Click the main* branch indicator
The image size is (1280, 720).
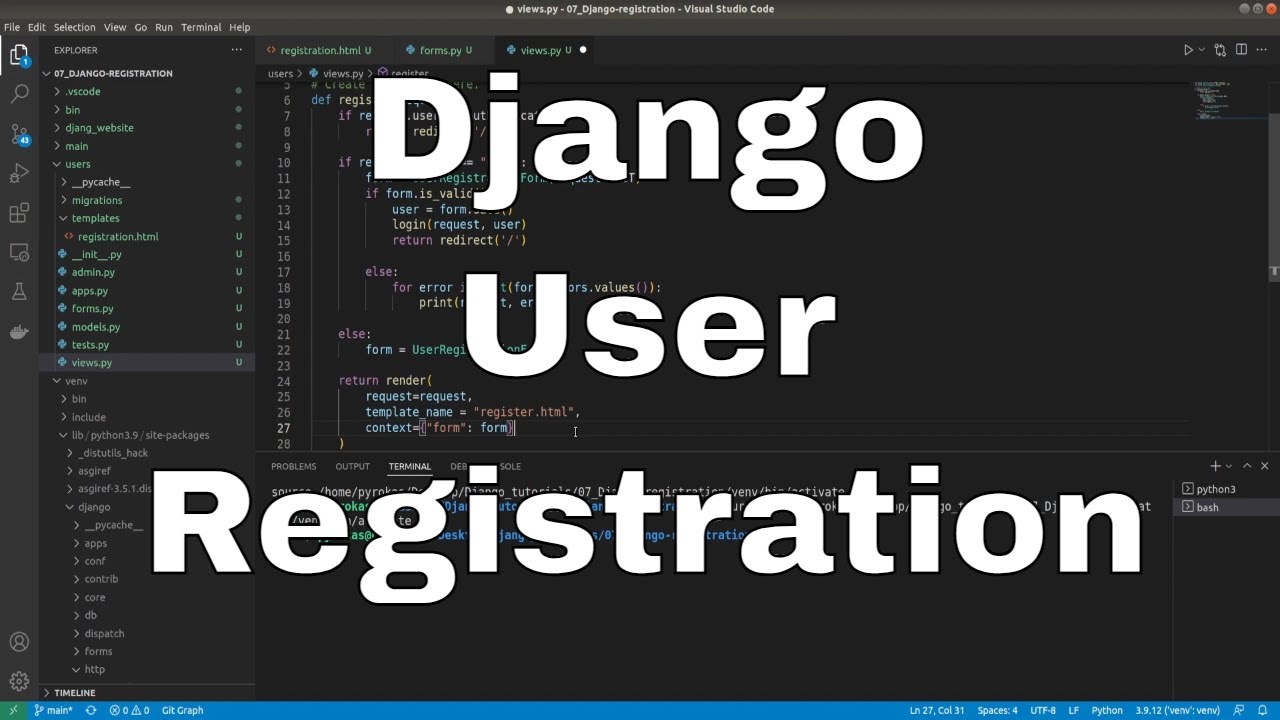coord(53,710)
